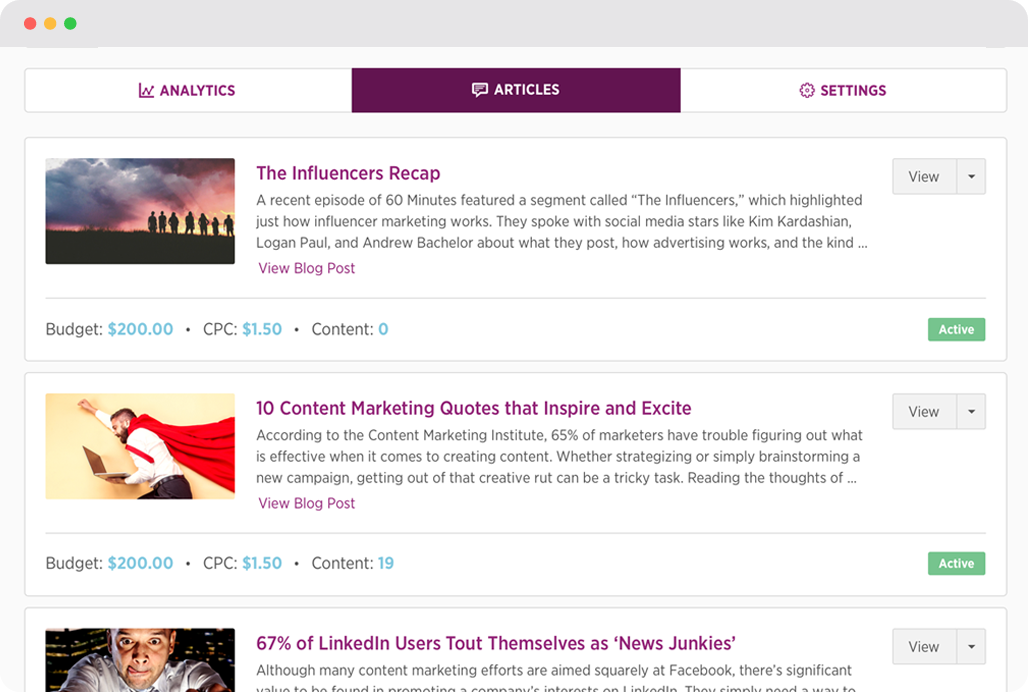Follow View Blog Post link under Content Marketing Quotes
1028x692 pixels.
pos(306,503)
